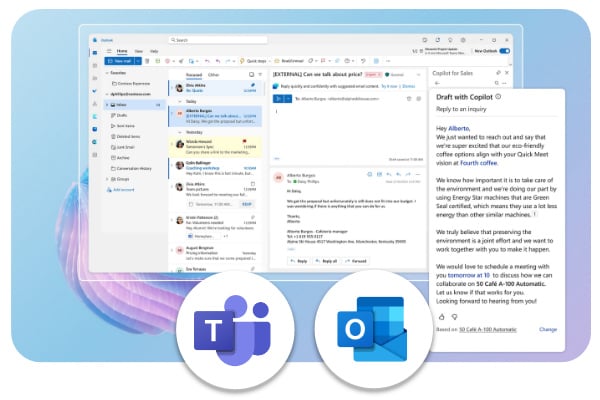Expand the Inbox folder

[107, 104]
